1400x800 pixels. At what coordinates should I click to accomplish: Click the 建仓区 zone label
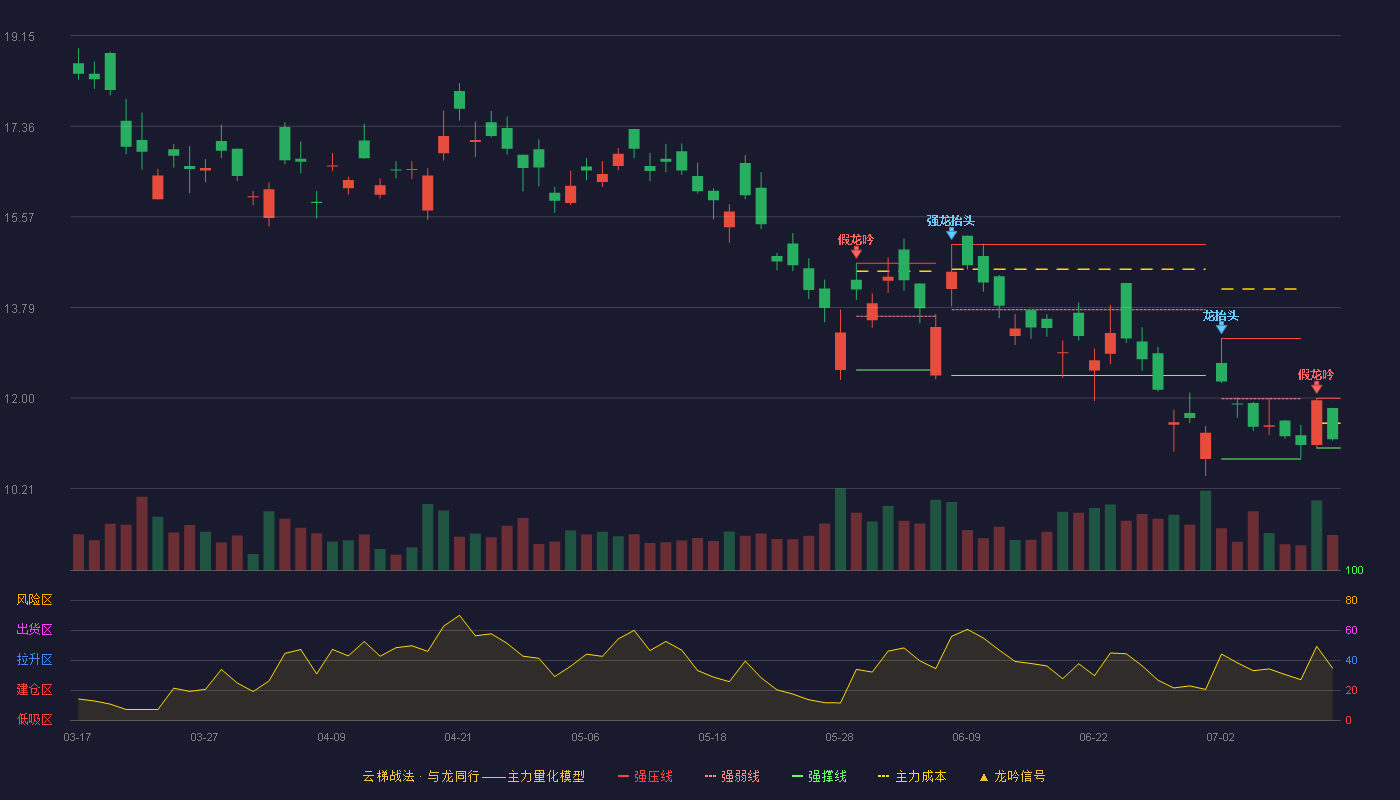point(34,690)
